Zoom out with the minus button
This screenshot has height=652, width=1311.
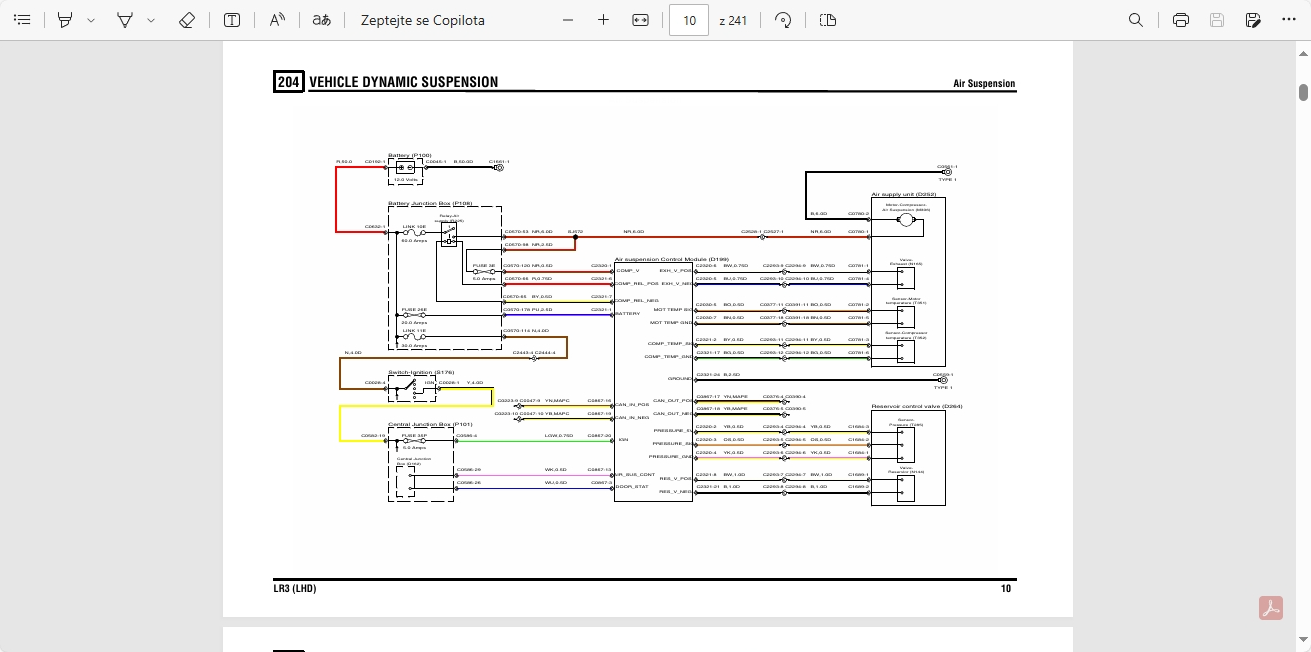click(x=568, y=20)
